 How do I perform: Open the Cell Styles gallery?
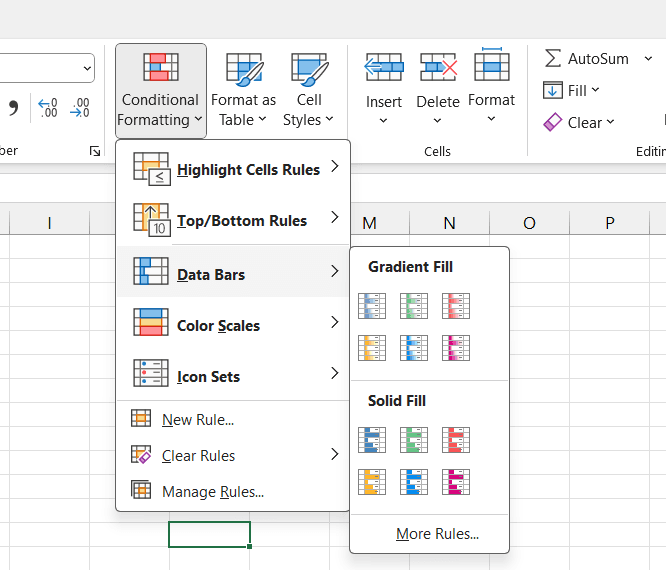(309, 90)
